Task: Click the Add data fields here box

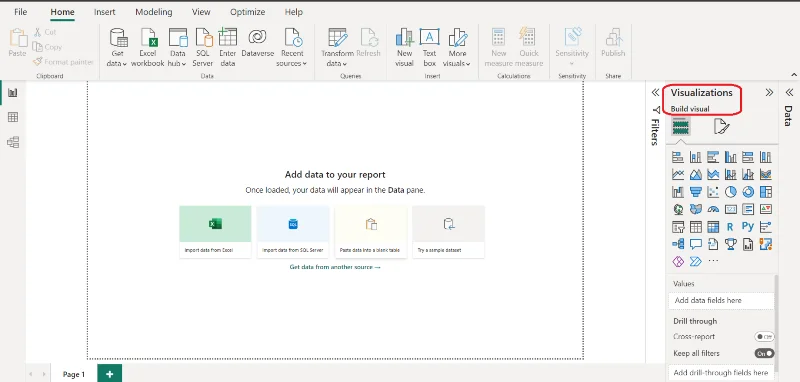Action: click(x=721, y=300)
